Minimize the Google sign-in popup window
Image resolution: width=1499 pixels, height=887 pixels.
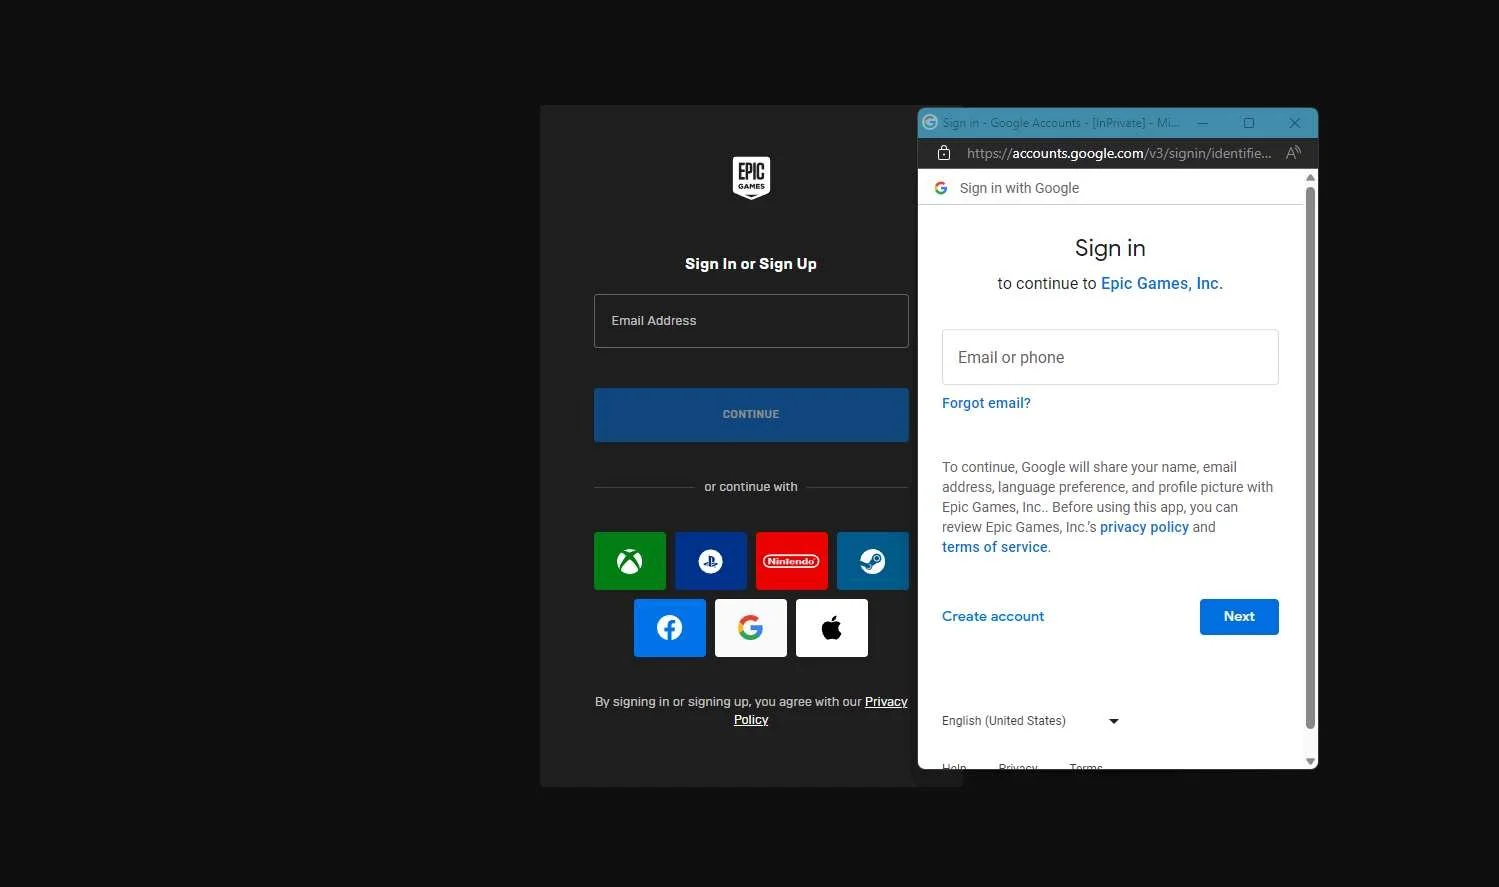click(x=1203, y=123)
